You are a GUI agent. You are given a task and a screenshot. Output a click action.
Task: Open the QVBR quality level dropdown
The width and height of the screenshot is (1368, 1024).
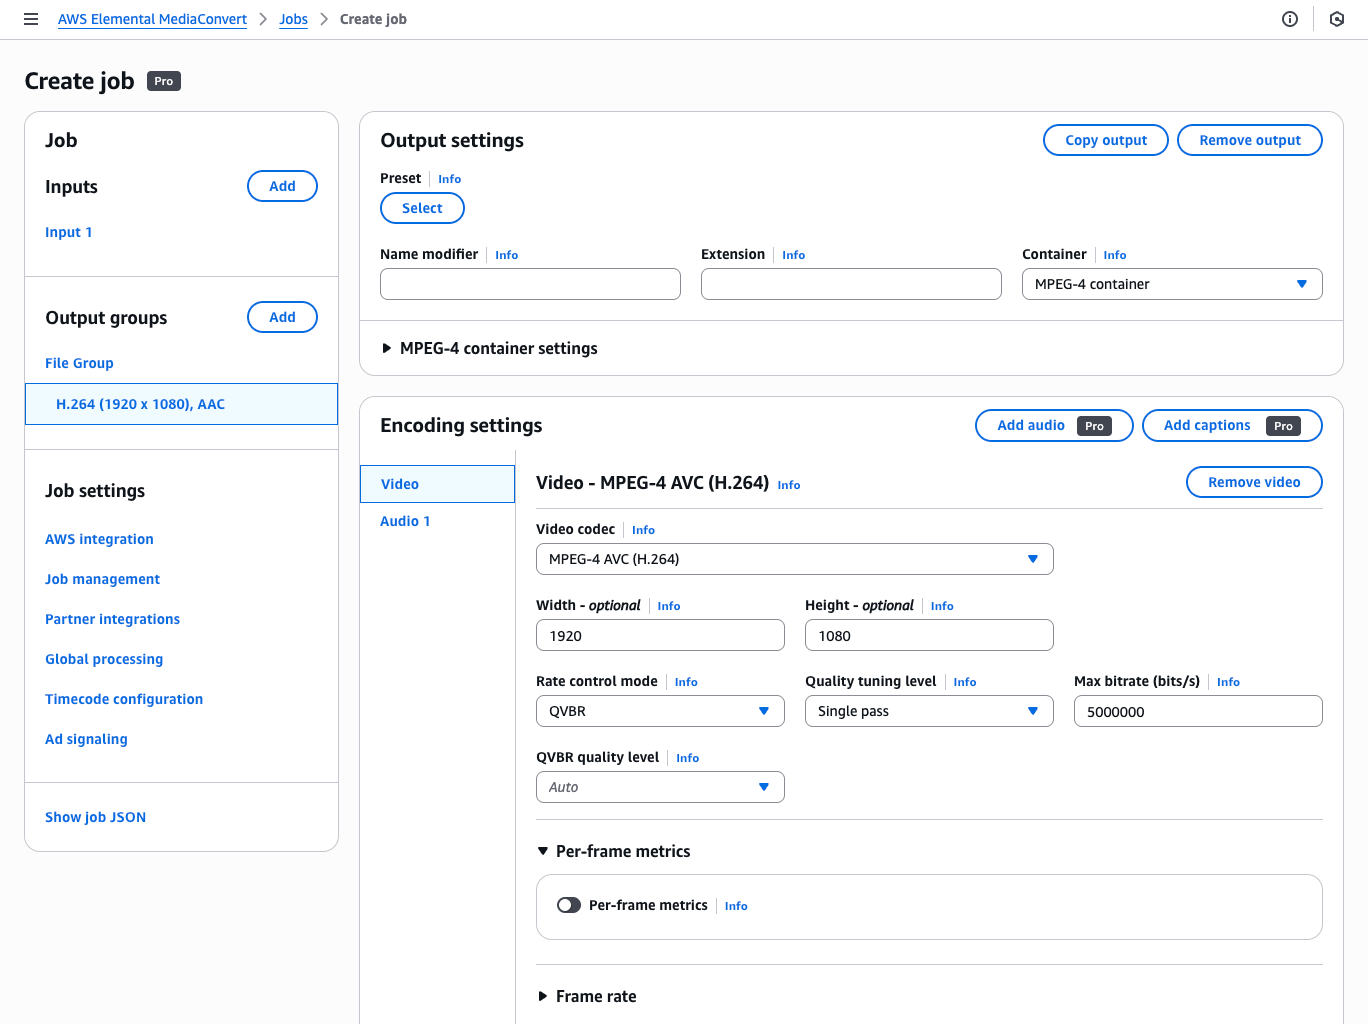(660, 787)
